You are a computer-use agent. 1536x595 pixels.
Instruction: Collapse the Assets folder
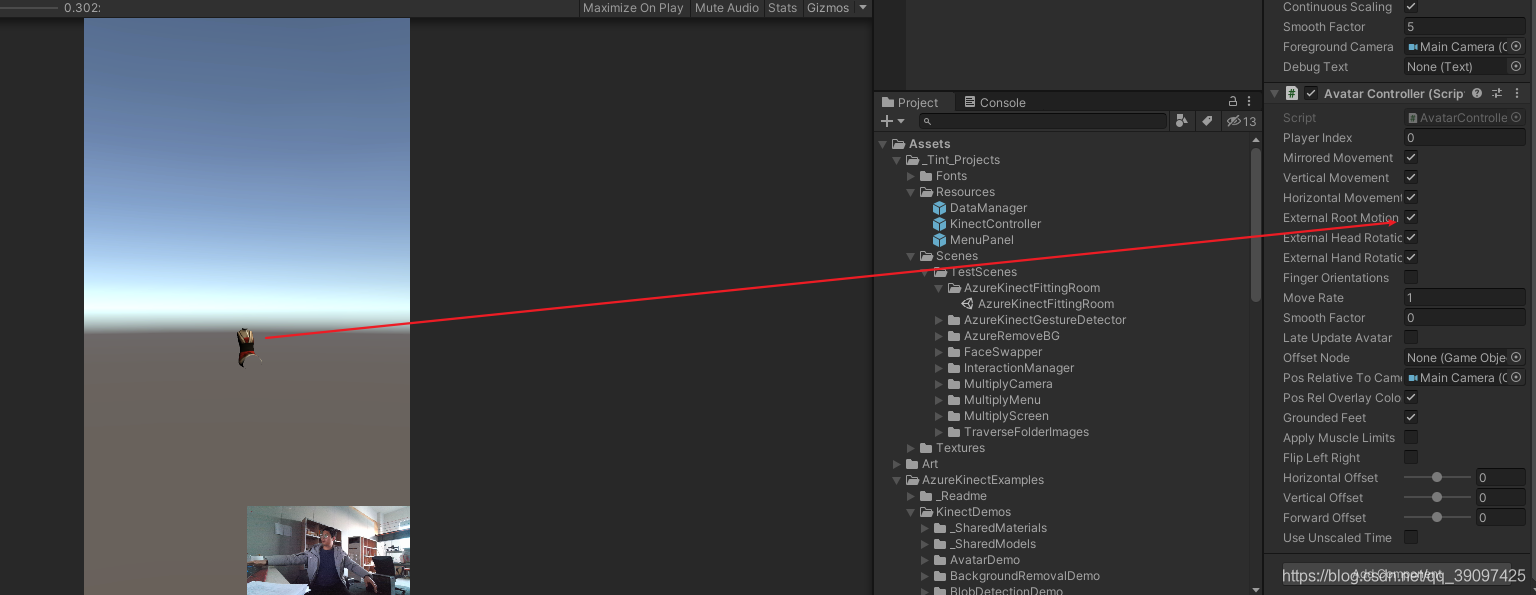(x=883, y=143)
